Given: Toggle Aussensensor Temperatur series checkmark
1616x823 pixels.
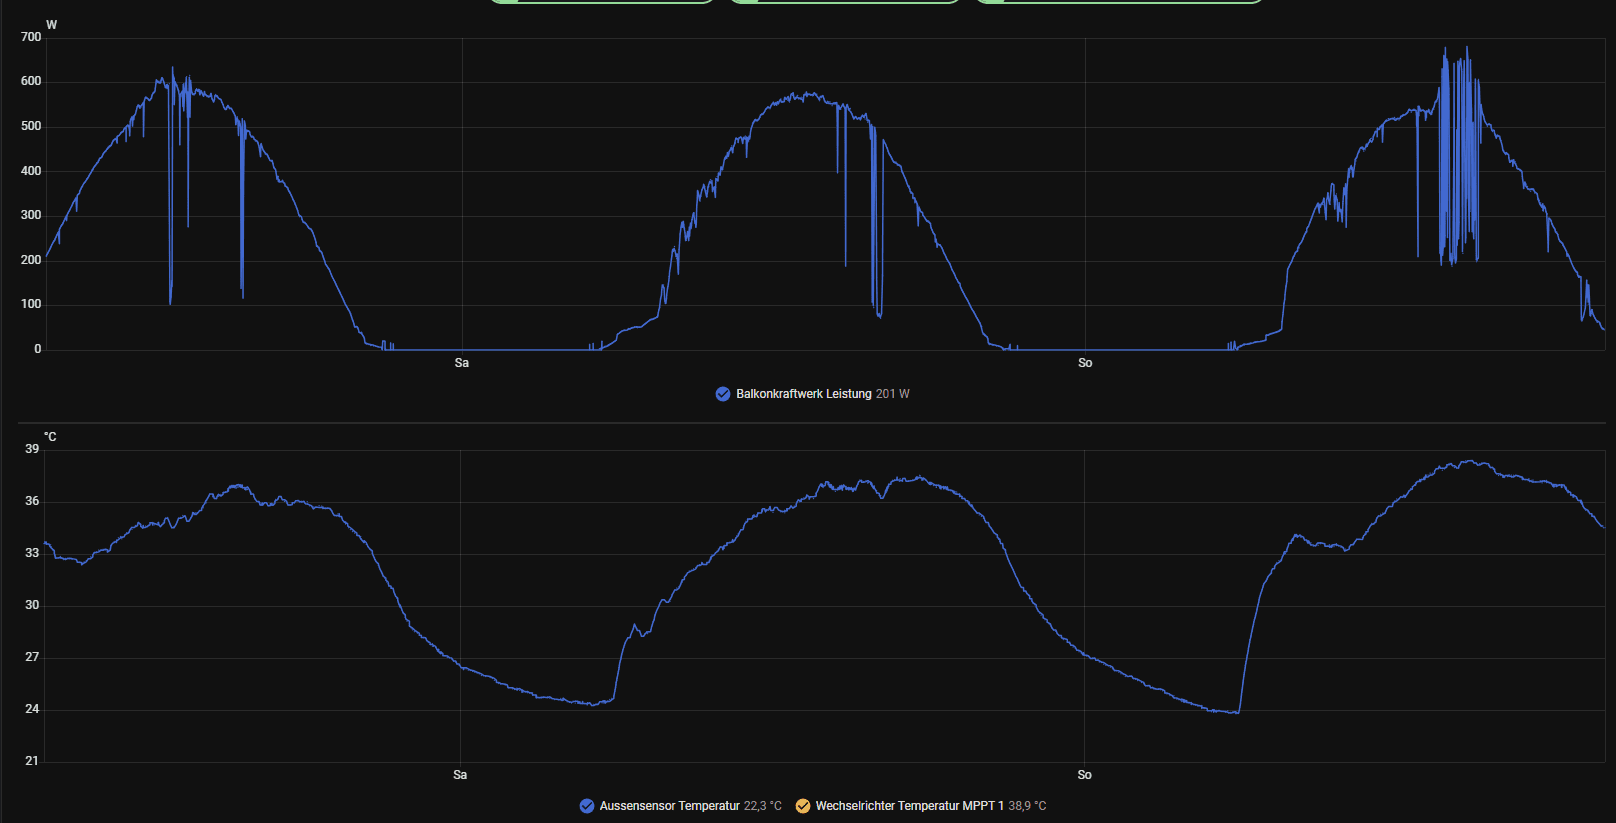Looking at the screenshot, I should click(x=587, y=806).
